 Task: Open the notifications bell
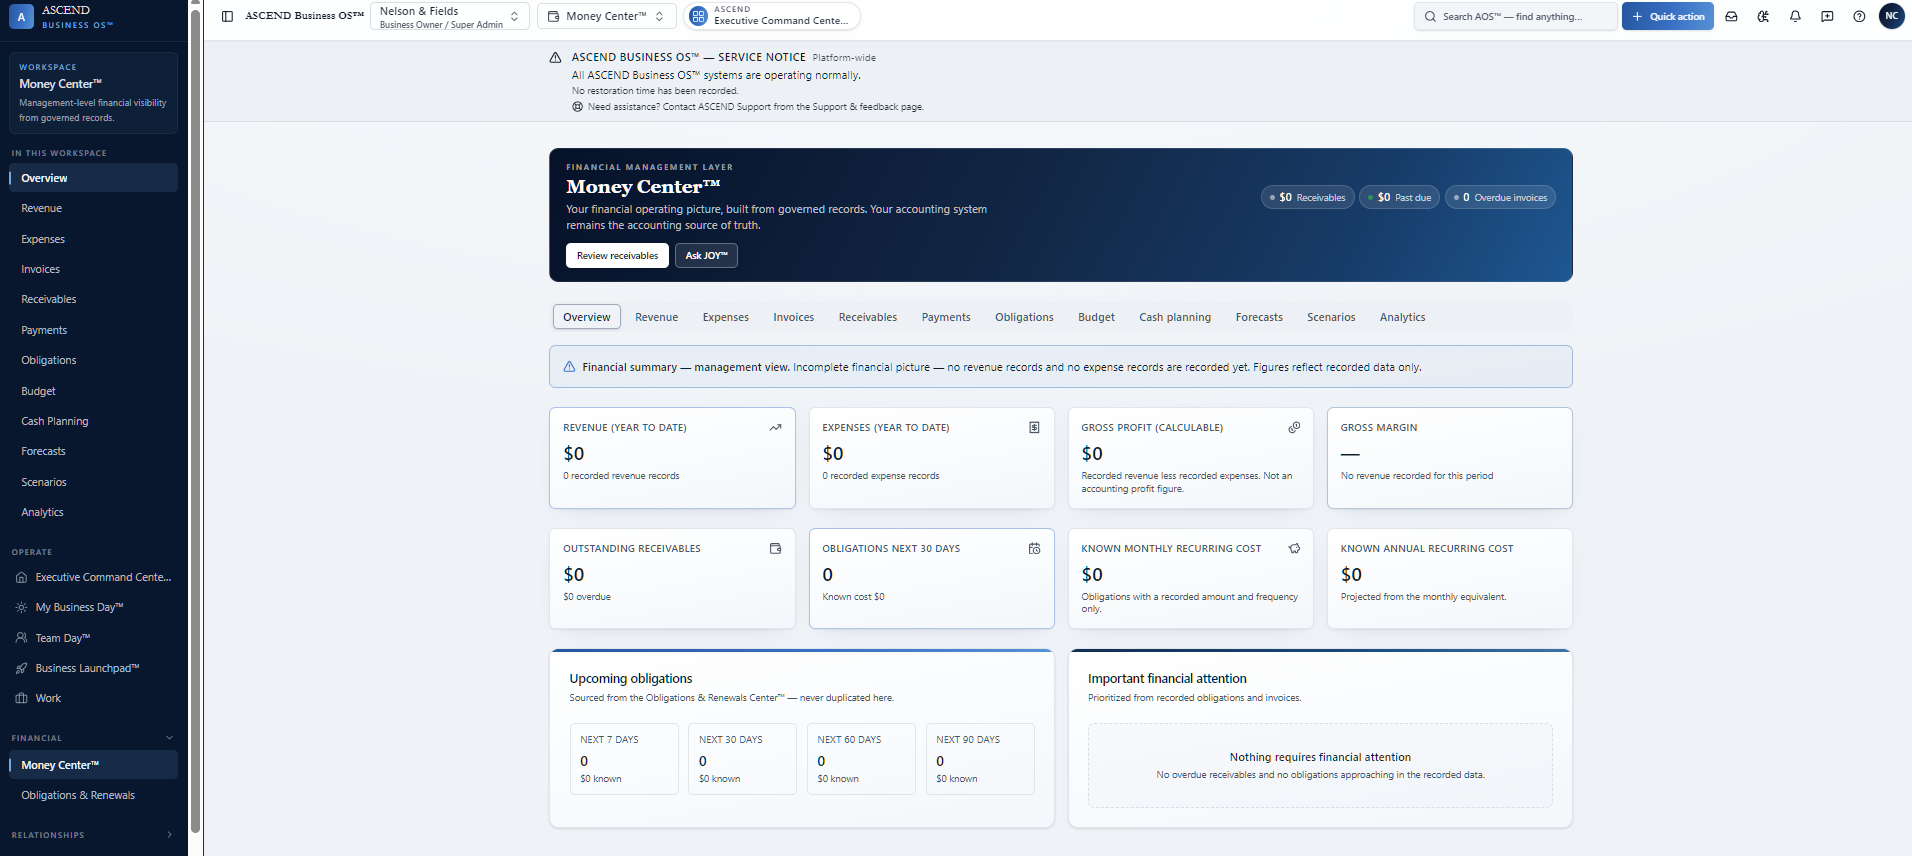[1796, 16]
